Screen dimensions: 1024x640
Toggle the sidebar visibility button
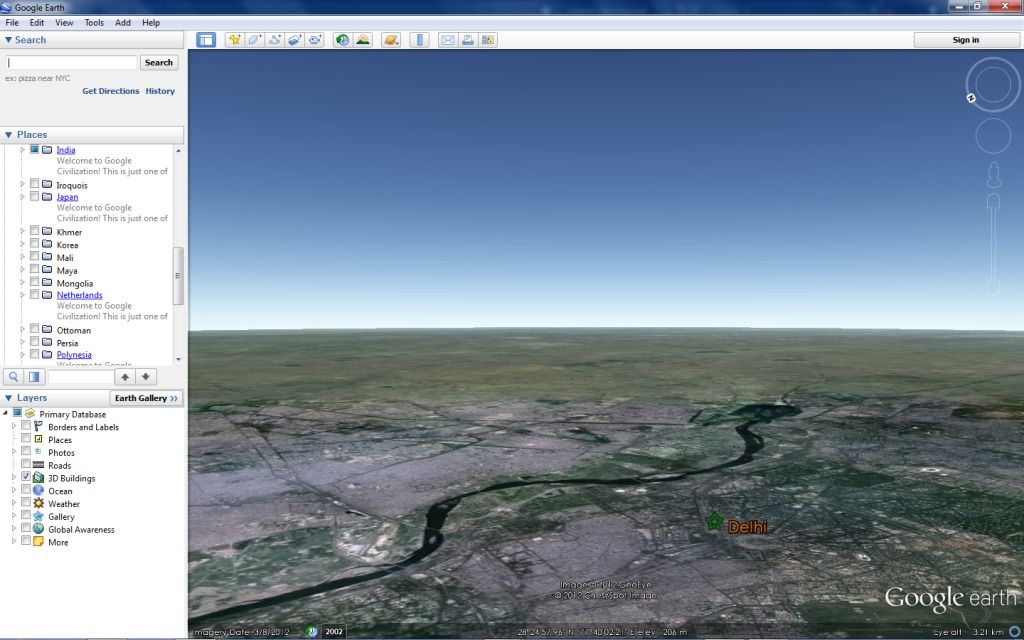click(x=206, y=40)
